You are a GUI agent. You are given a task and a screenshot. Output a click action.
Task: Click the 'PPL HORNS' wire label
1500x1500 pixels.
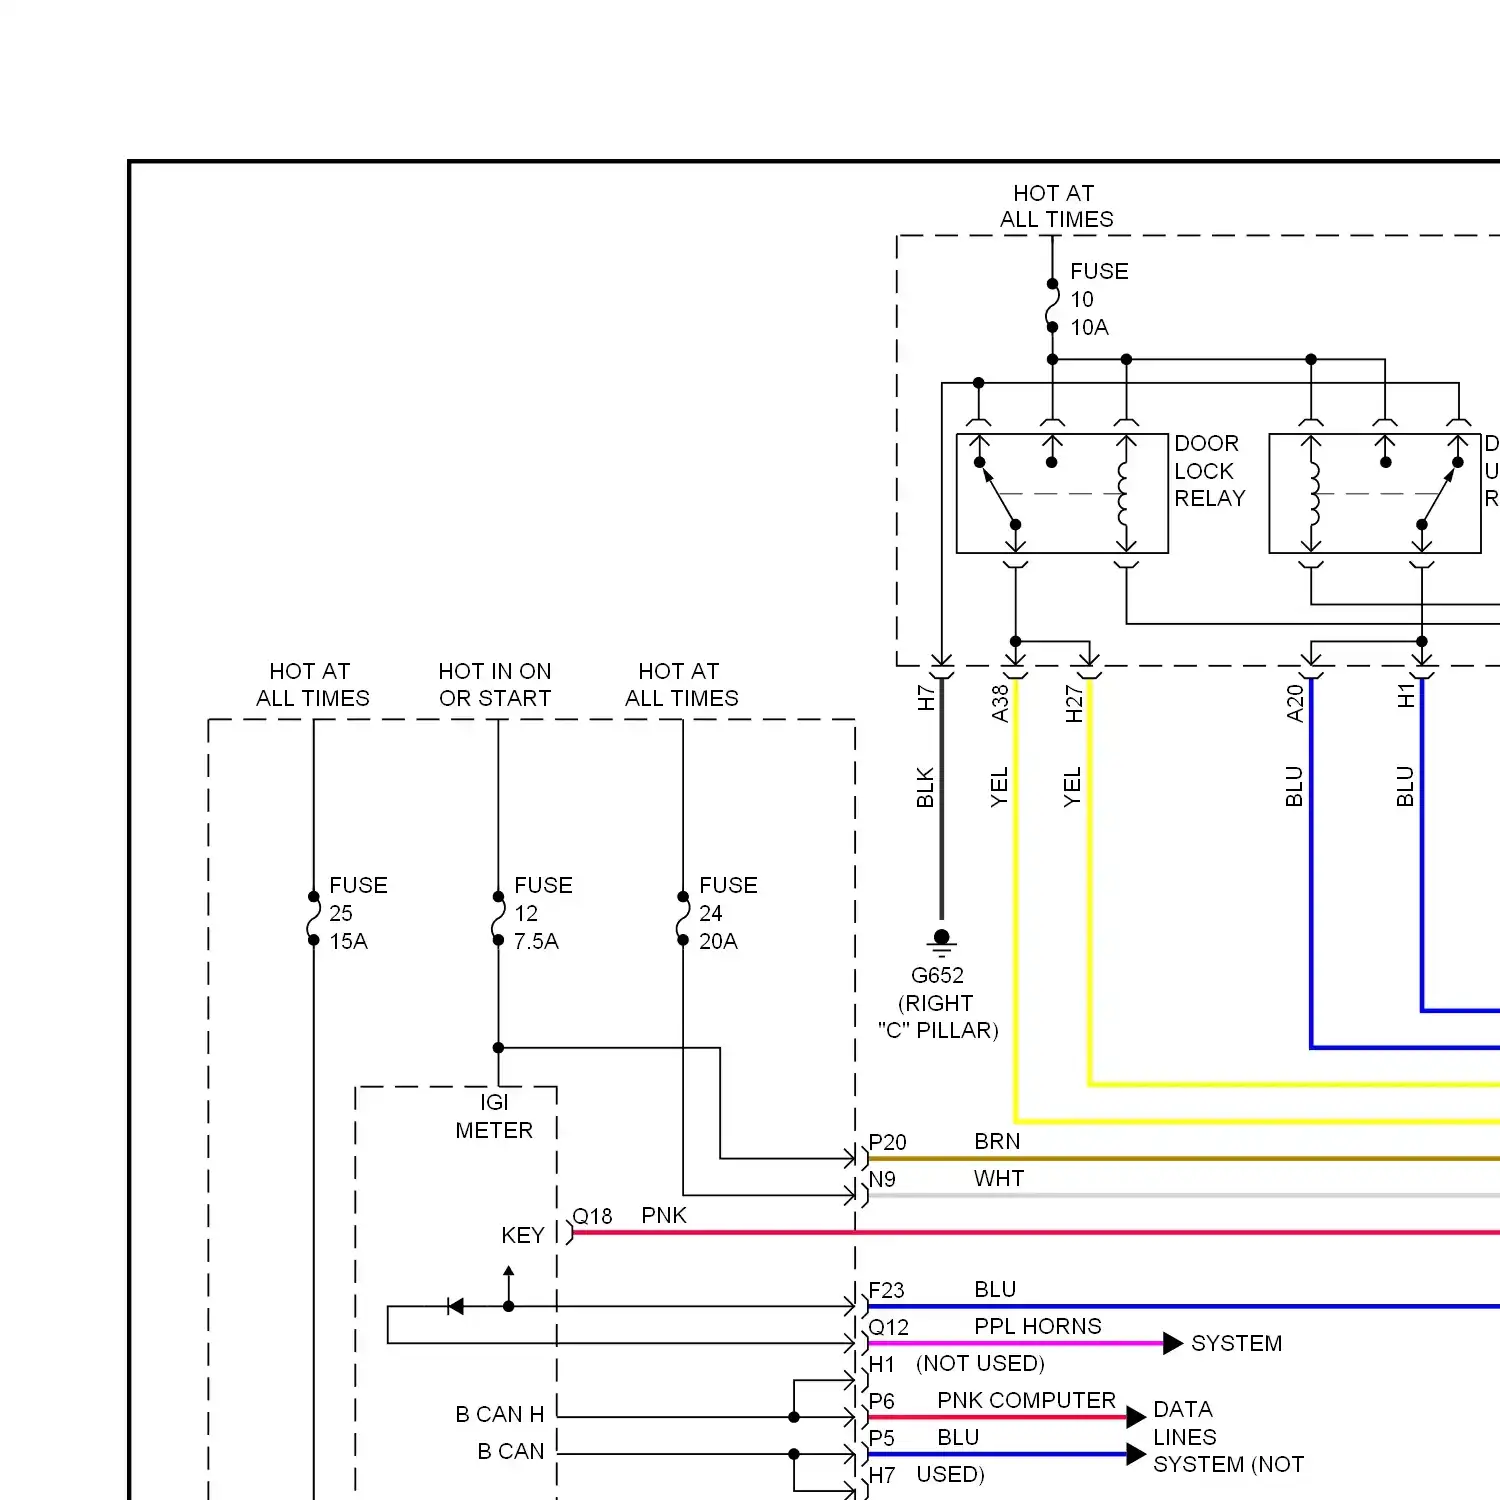(x=1038, y=1326)
